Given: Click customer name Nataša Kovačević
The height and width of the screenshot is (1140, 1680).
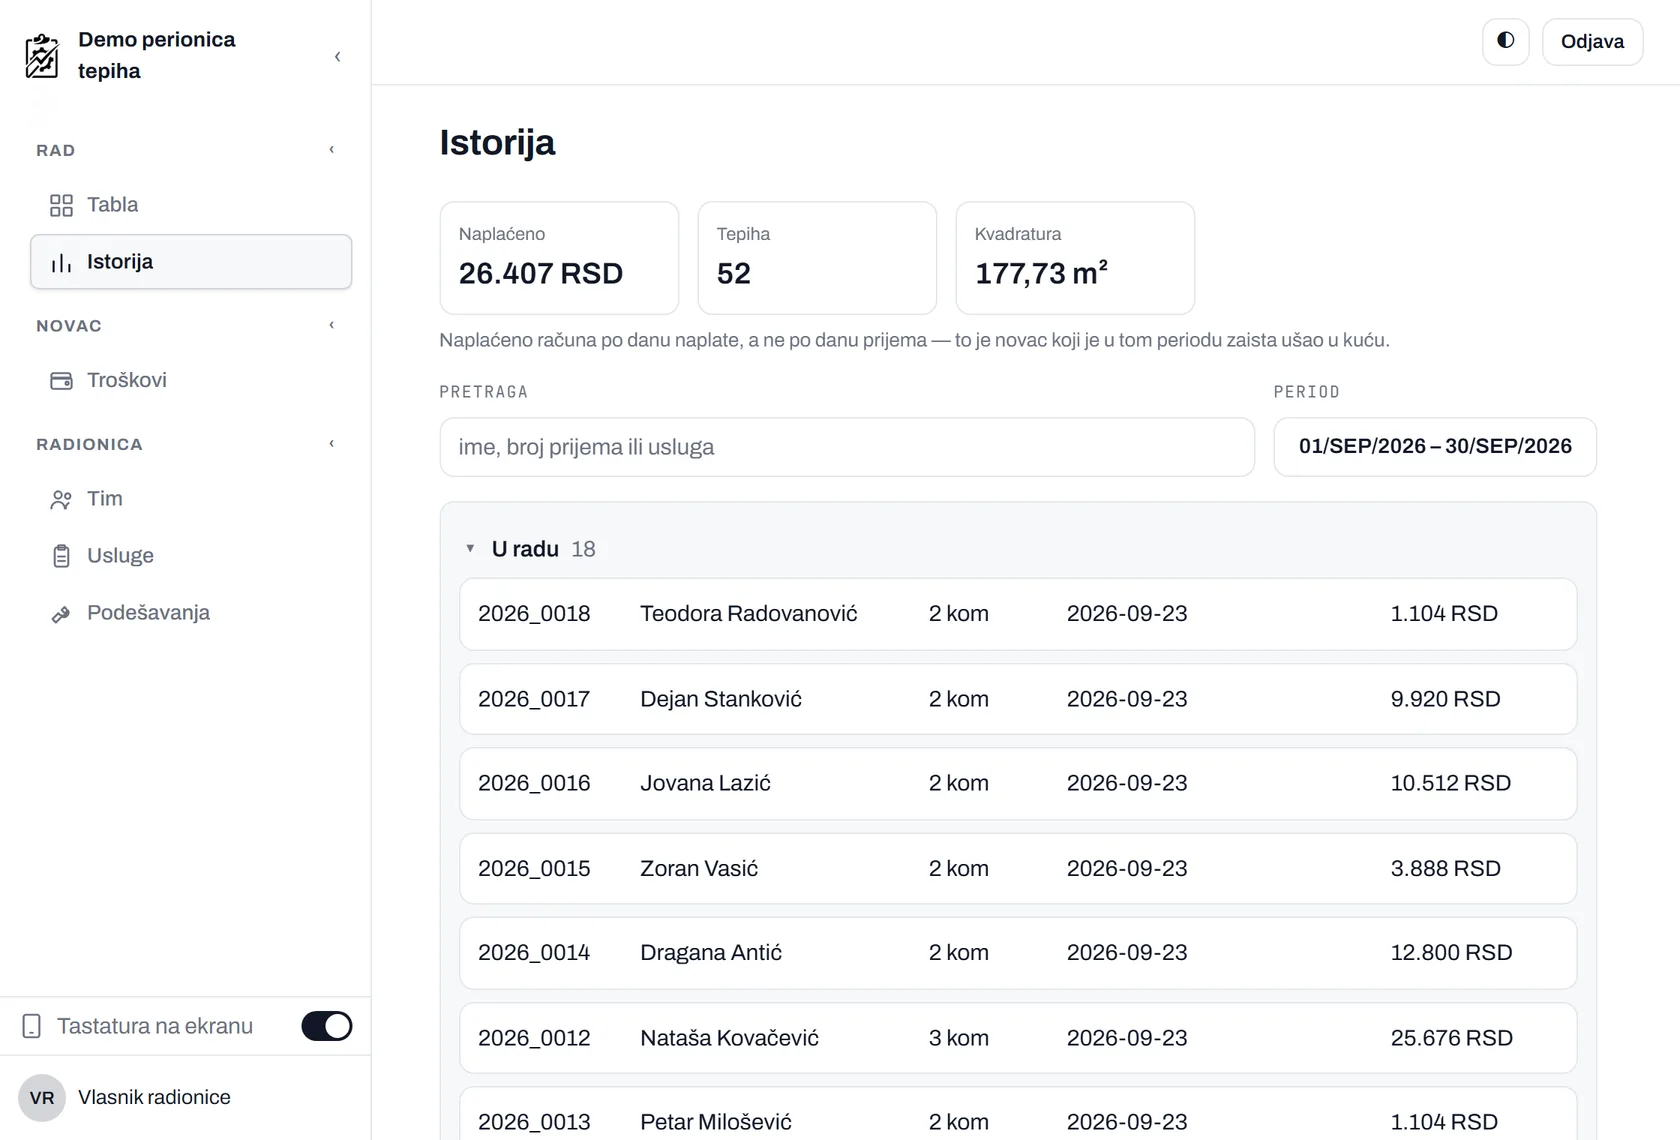Looking at the screenshot, I should (x=729, y=1038).
